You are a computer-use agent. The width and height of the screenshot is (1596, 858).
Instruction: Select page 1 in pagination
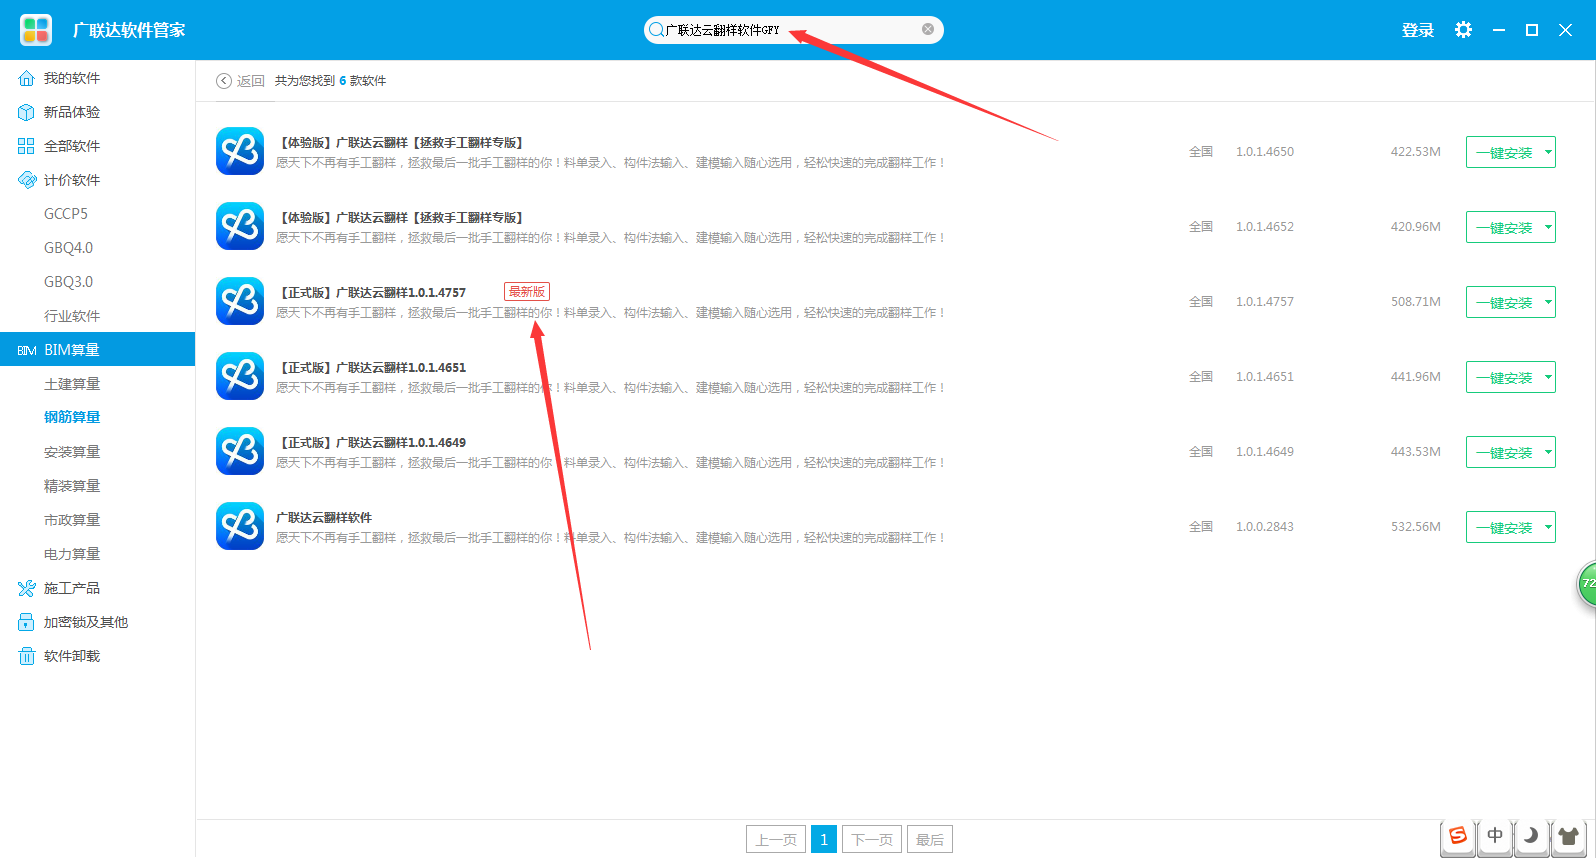point(824,839)
